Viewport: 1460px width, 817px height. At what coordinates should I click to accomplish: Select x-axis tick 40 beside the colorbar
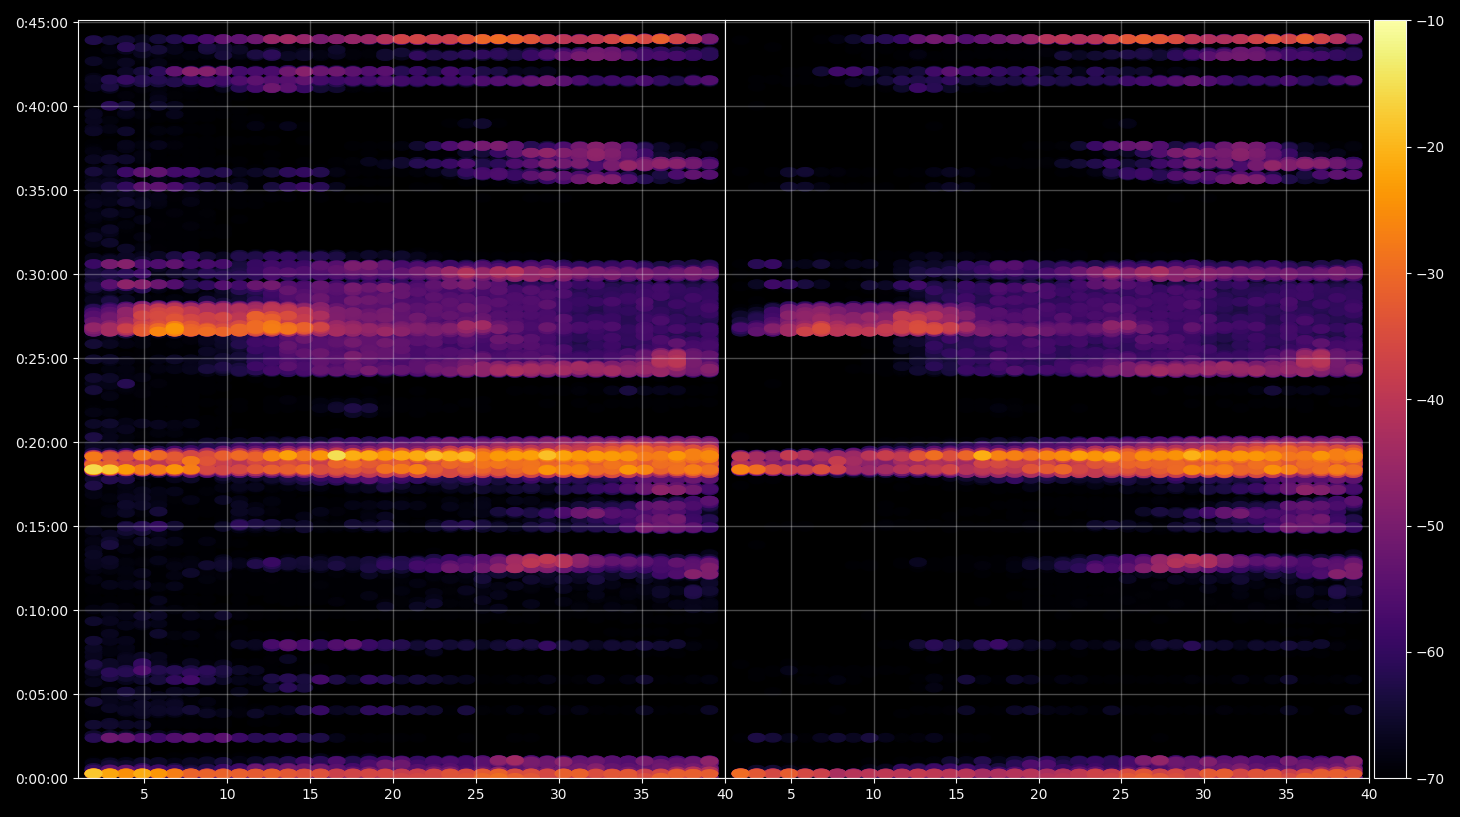coord(1369,795)
